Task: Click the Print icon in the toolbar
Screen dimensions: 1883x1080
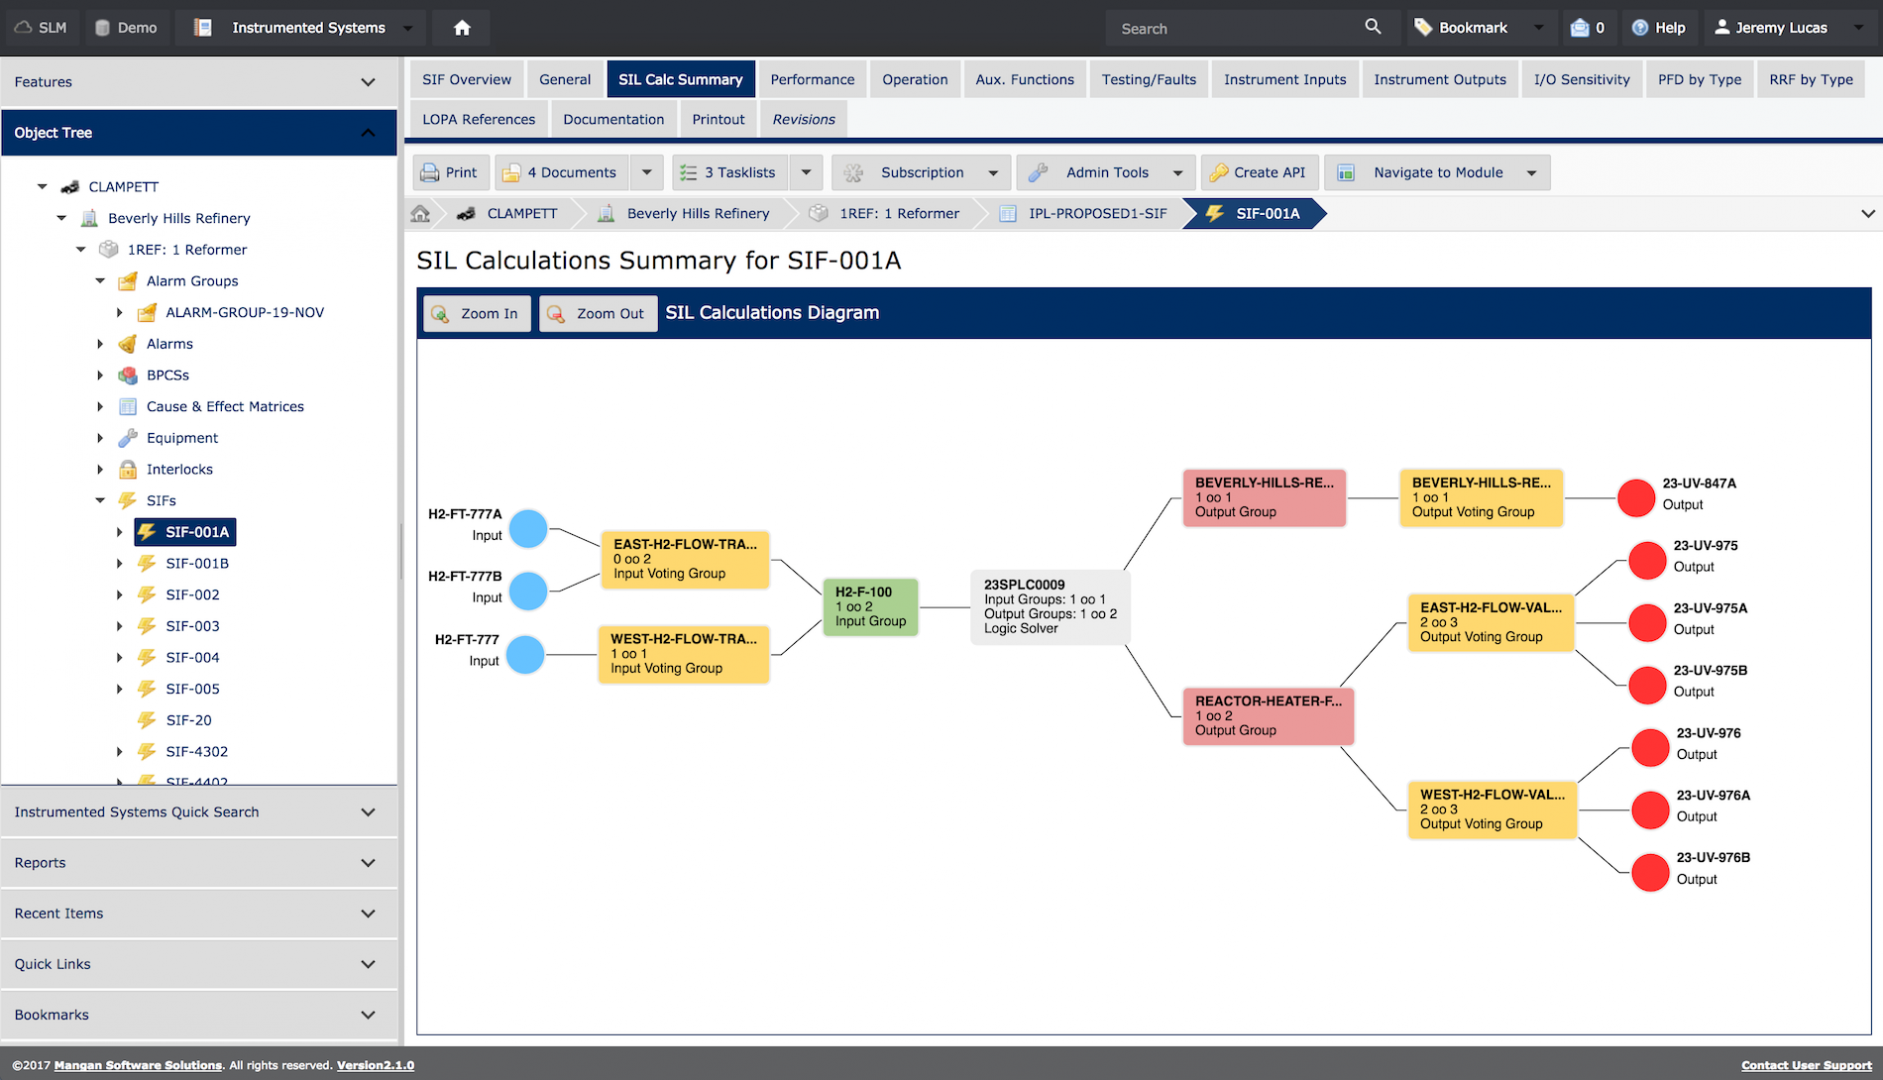Action: click(429, 172)
